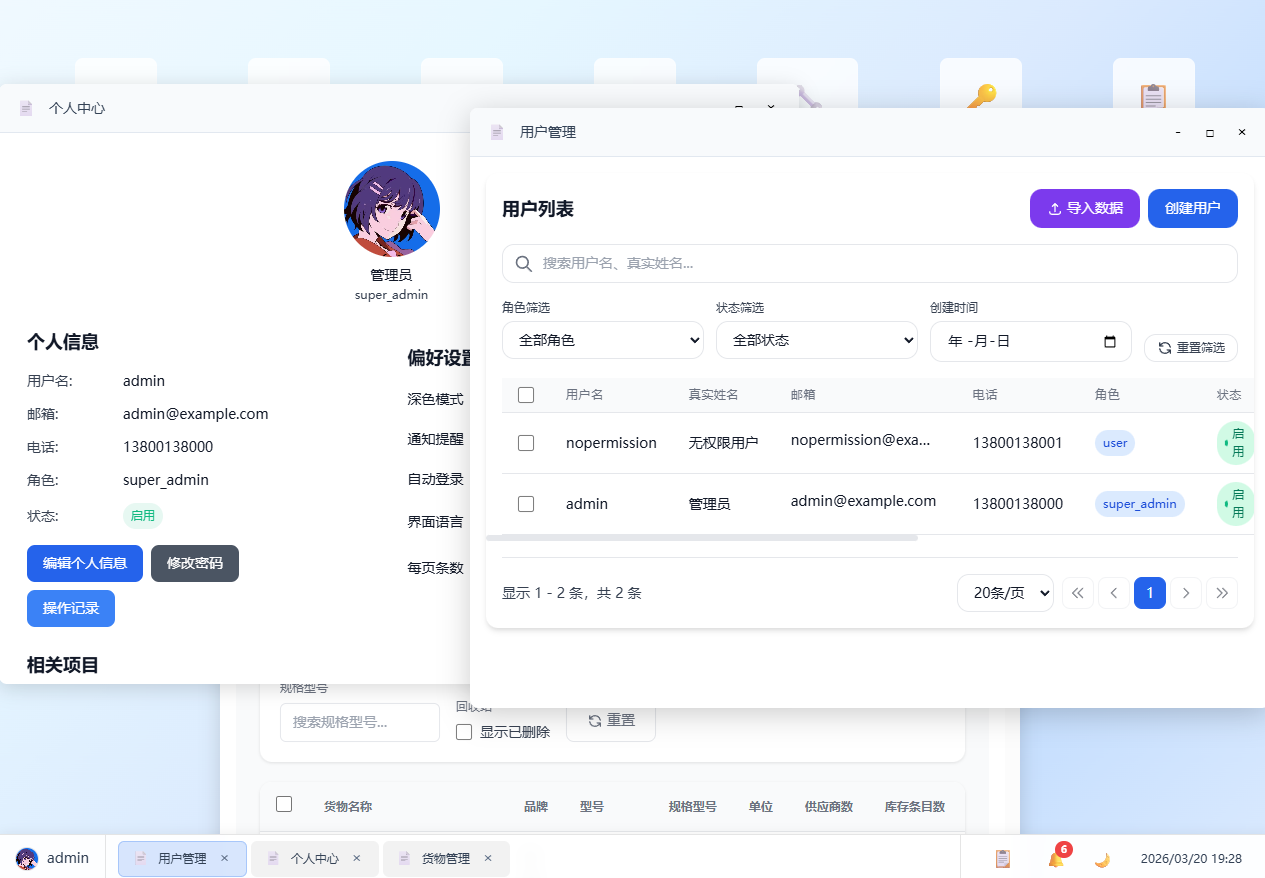This screenshot has height=878, width=1265.
Task: Click the calendar icon in date filter
Action: [1110, 341]
